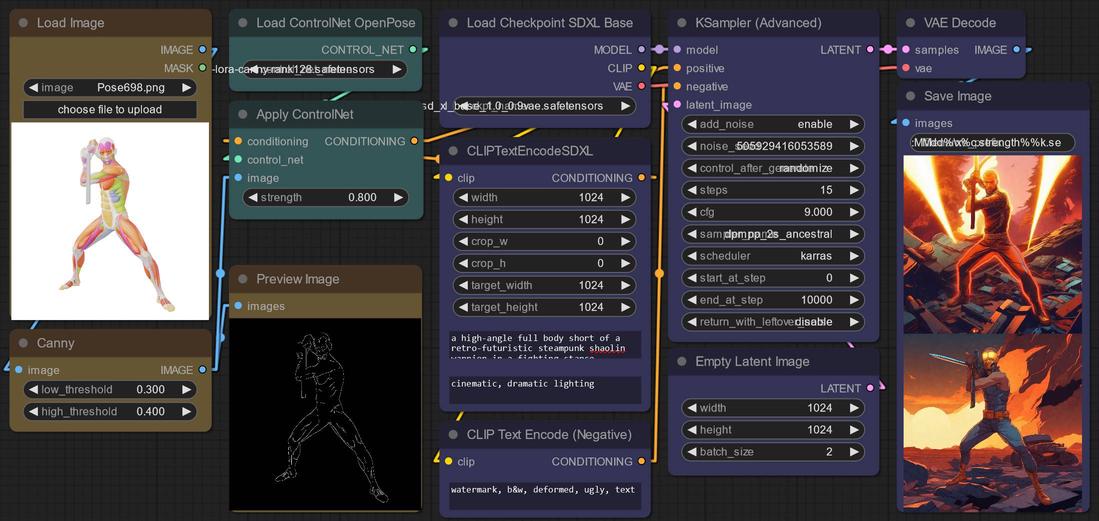The width and height of the screenshot is (1099, 521).
Task: Edit the end_at_step 10000 value field
Action: pyautogui.click(x=772, y=299)
